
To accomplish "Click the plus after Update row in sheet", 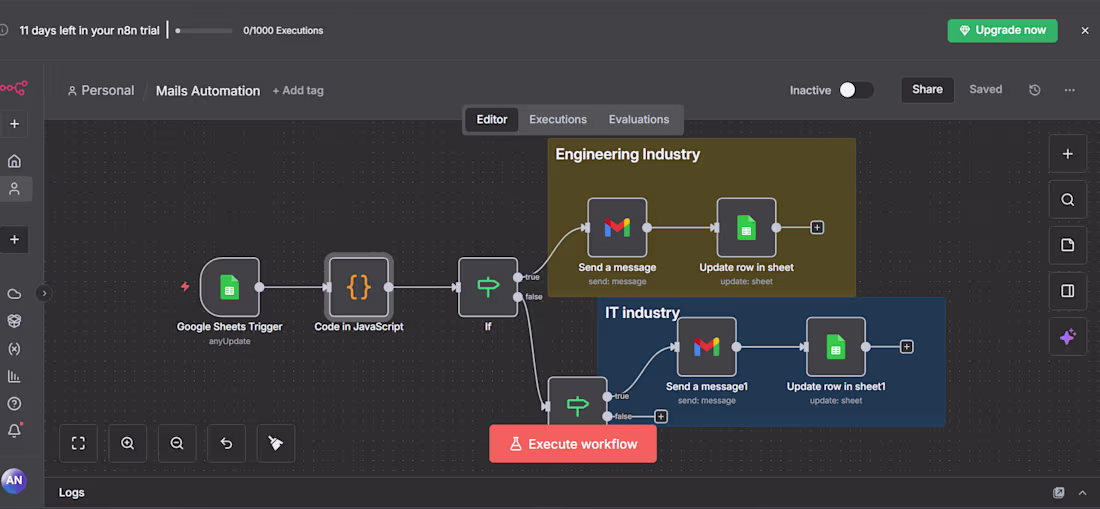I will pyautogui.click(x=817, y=227).
